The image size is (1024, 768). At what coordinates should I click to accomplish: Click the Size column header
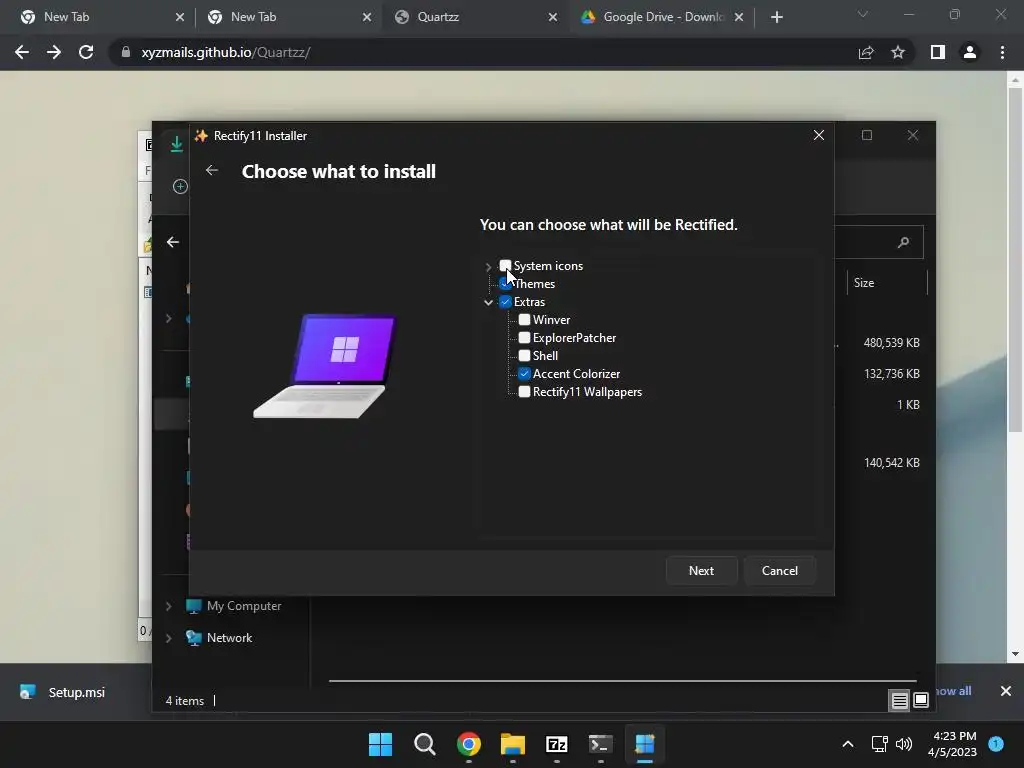pos(887,283)
